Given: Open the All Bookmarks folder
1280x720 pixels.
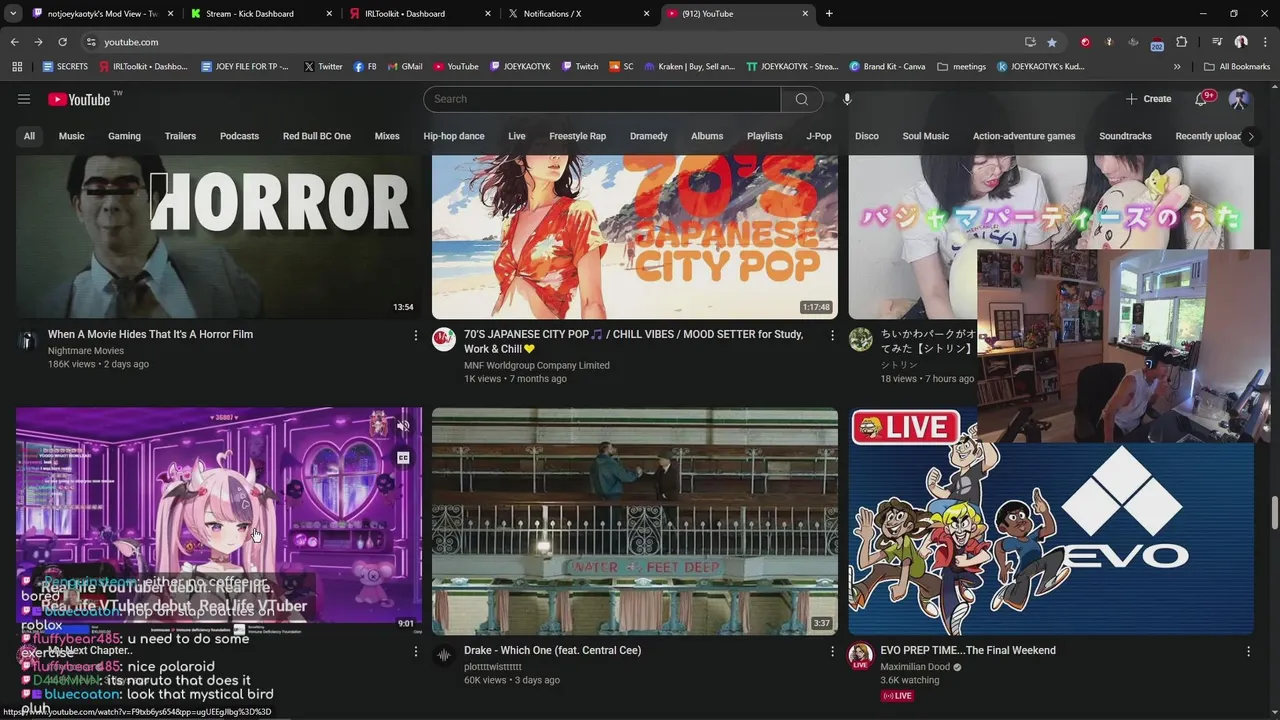Looking at the screenshot, I should [x=1237, y=67].
